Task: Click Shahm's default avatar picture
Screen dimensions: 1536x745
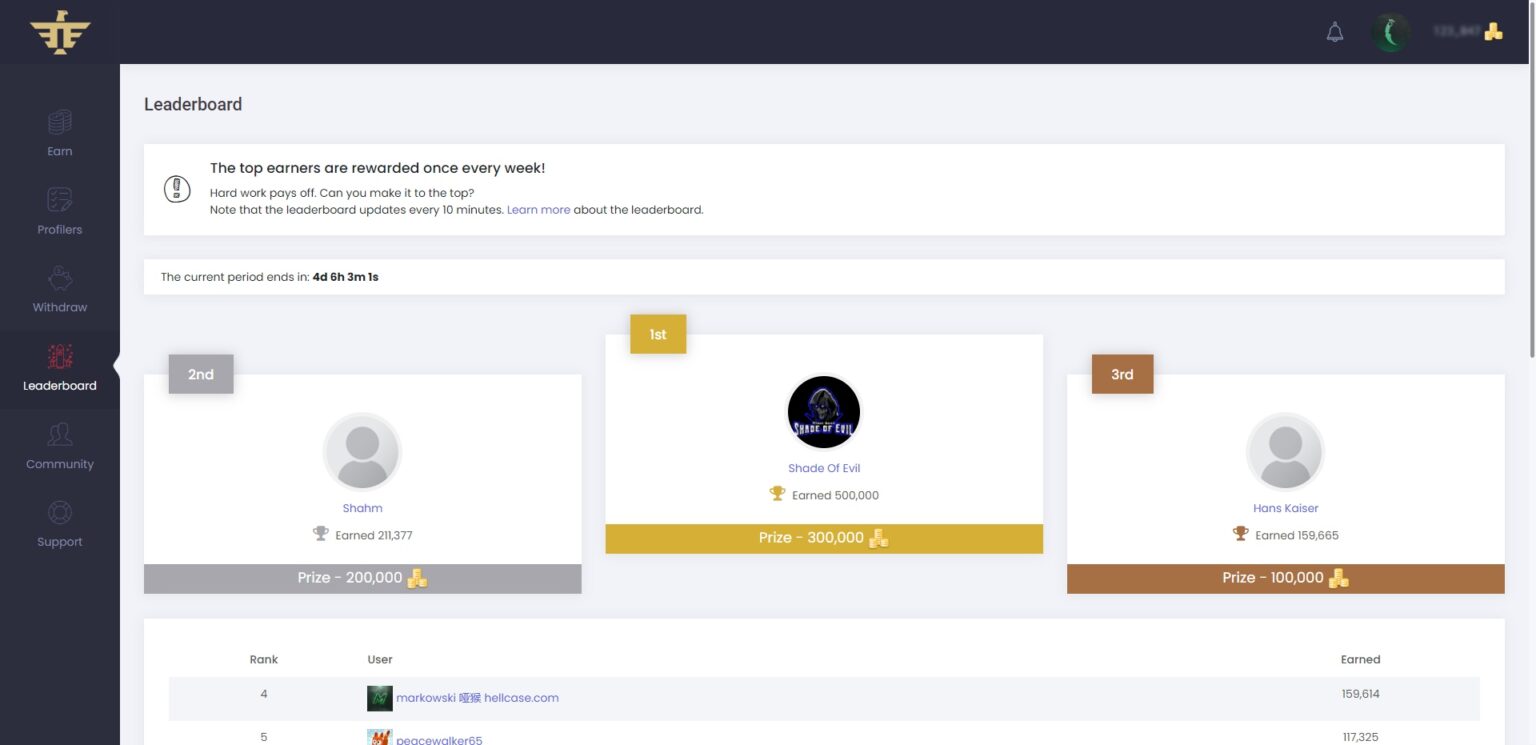Action: coord(362,452)
